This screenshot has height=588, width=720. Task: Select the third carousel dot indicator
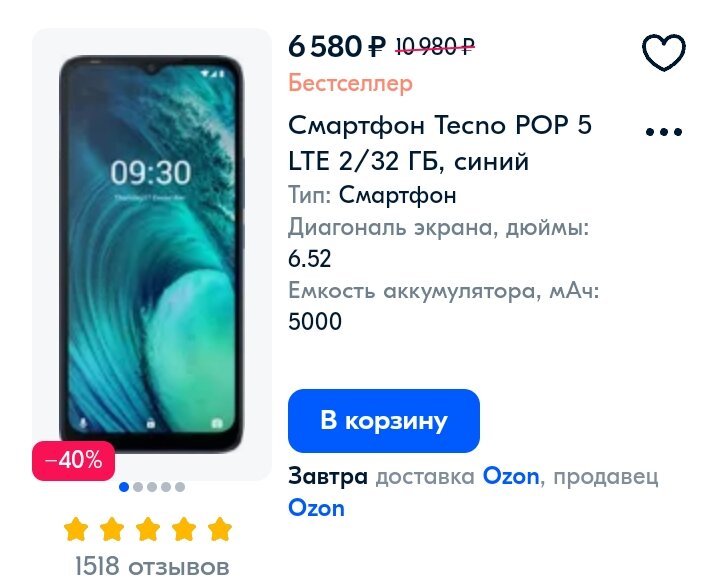(152, 487)
